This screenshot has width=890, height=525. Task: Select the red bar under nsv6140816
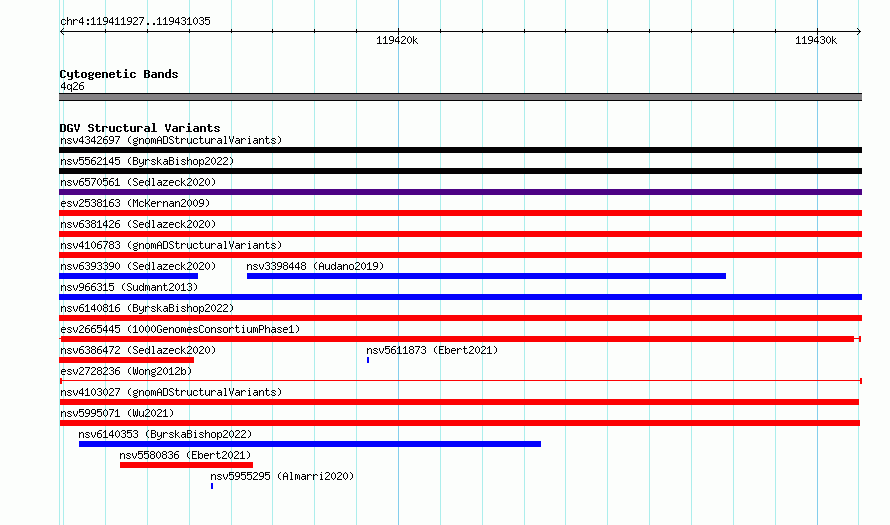tap(460, 318)
